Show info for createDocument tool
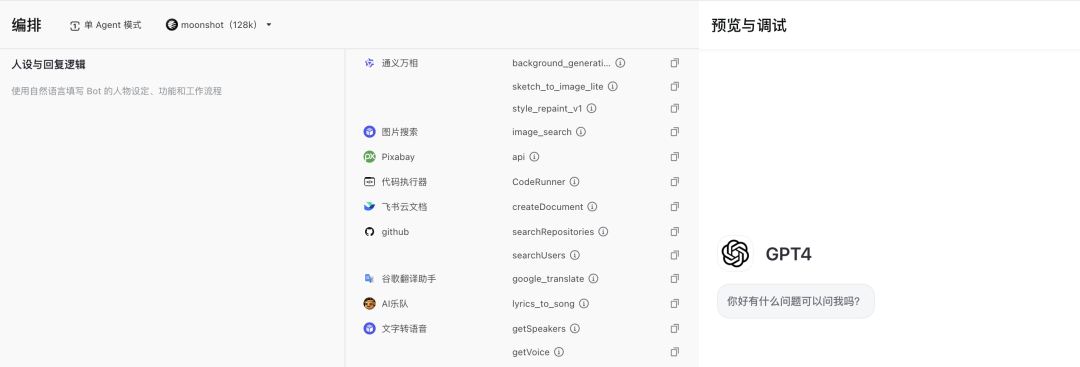The height and width of the screenshot is (367, 1080). click(592, 207)
